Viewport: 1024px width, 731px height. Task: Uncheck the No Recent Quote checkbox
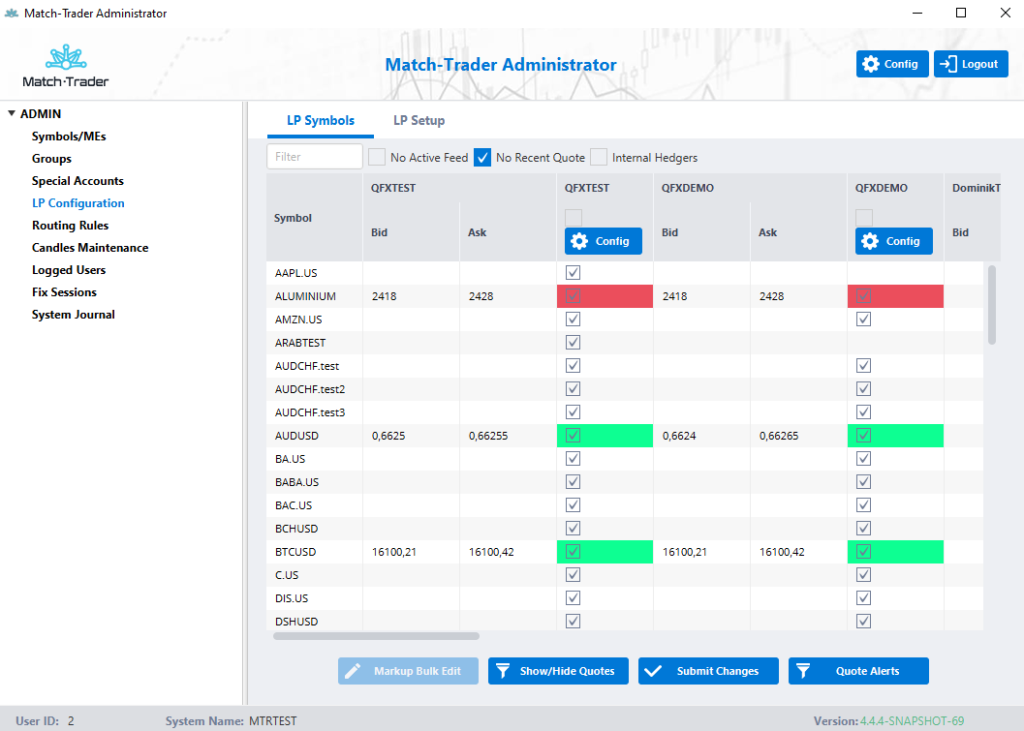pos(483,157)
